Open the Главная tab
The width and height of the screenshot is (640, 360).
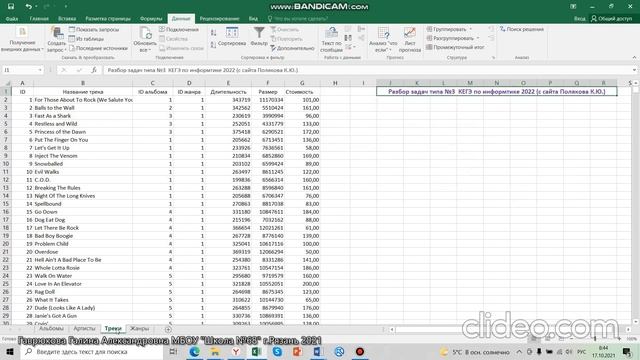(39, 19)
